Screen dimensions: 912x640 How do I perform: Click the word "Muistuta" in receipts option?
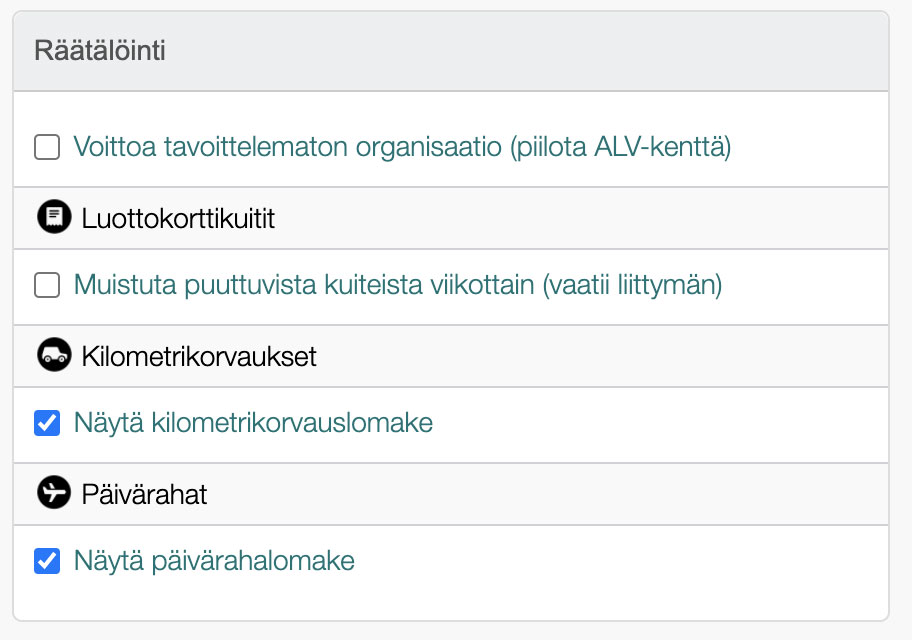click(x=125, y=286)
